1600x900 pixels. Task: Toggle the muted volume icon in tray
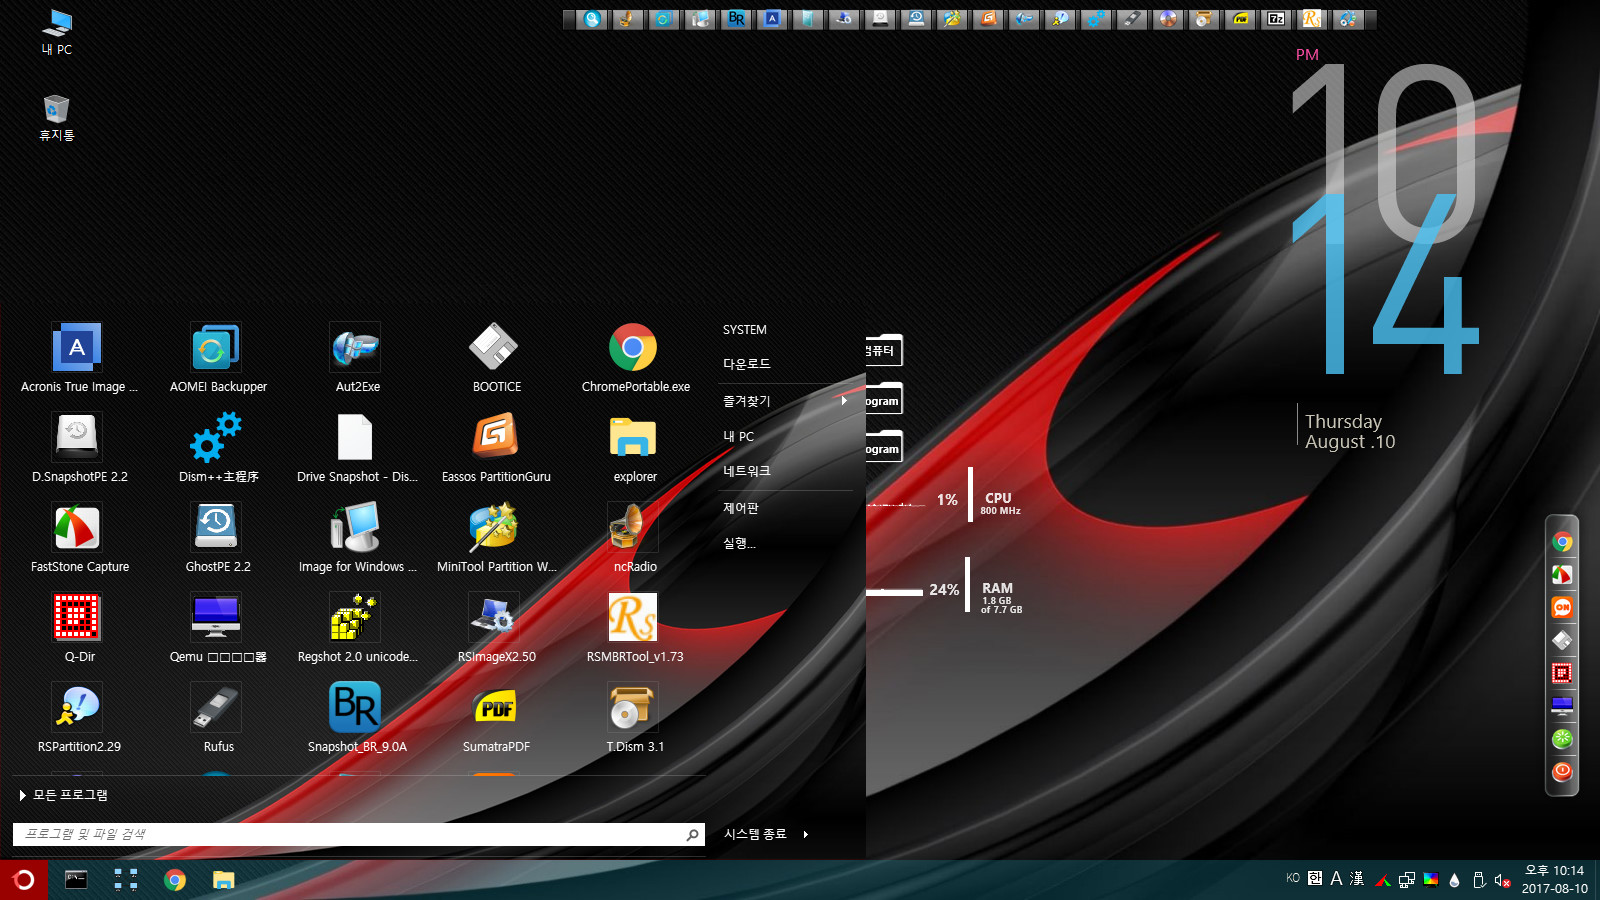tap(1502, 880)
